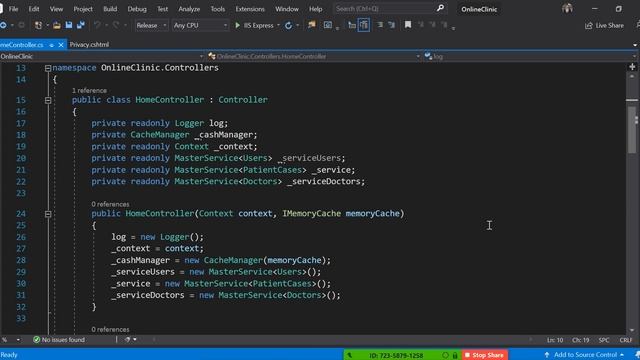
Task: Open the Build menu
Action: [x=110, y=9]
